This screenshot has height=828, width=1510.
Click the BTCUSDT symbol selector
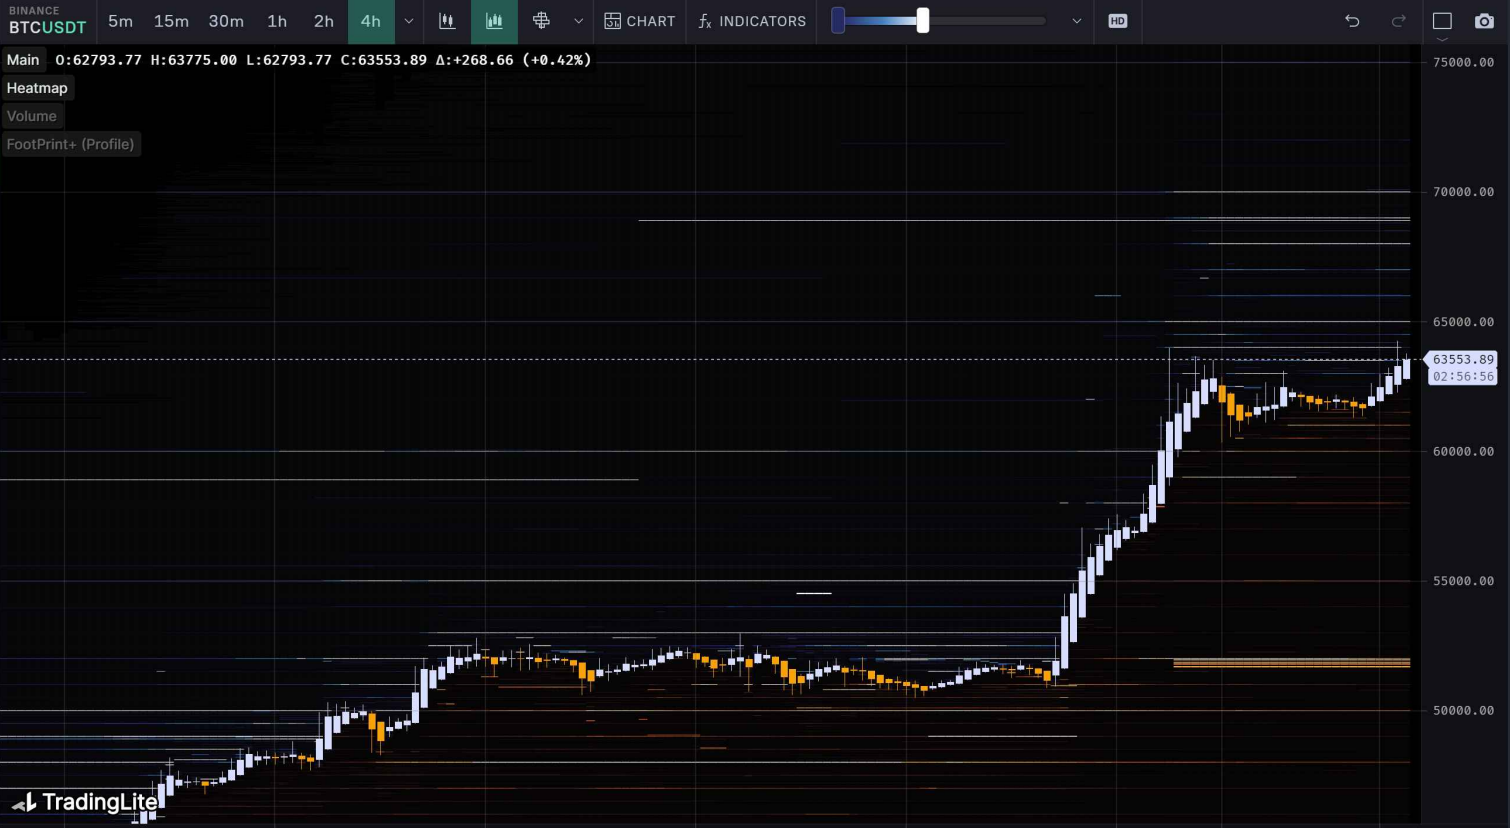tap(47, 27)
